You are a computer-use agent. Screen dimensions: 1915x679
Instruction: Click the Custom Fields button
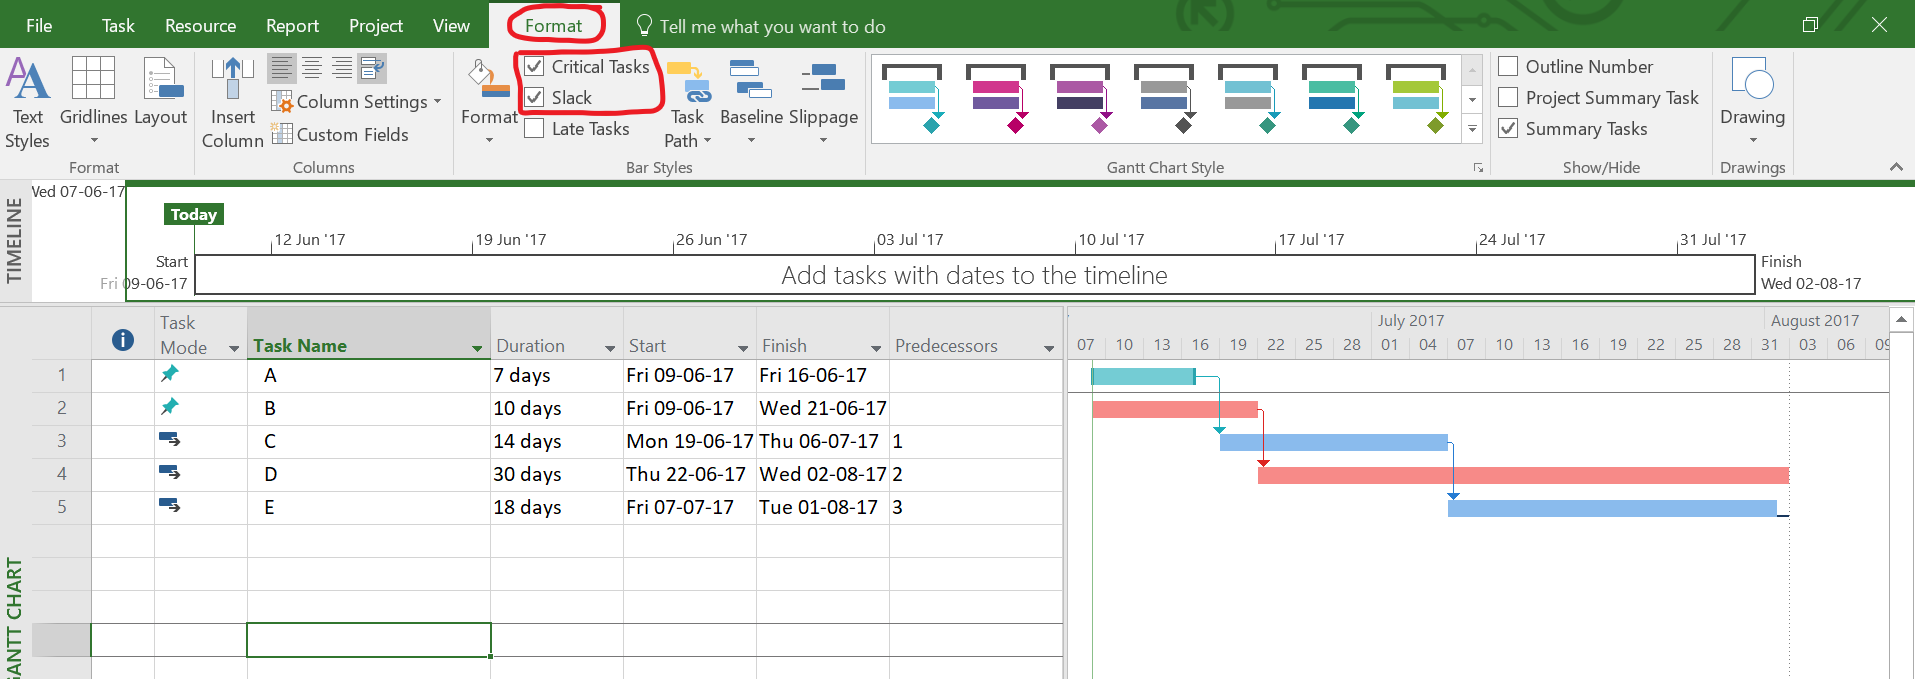340,134
